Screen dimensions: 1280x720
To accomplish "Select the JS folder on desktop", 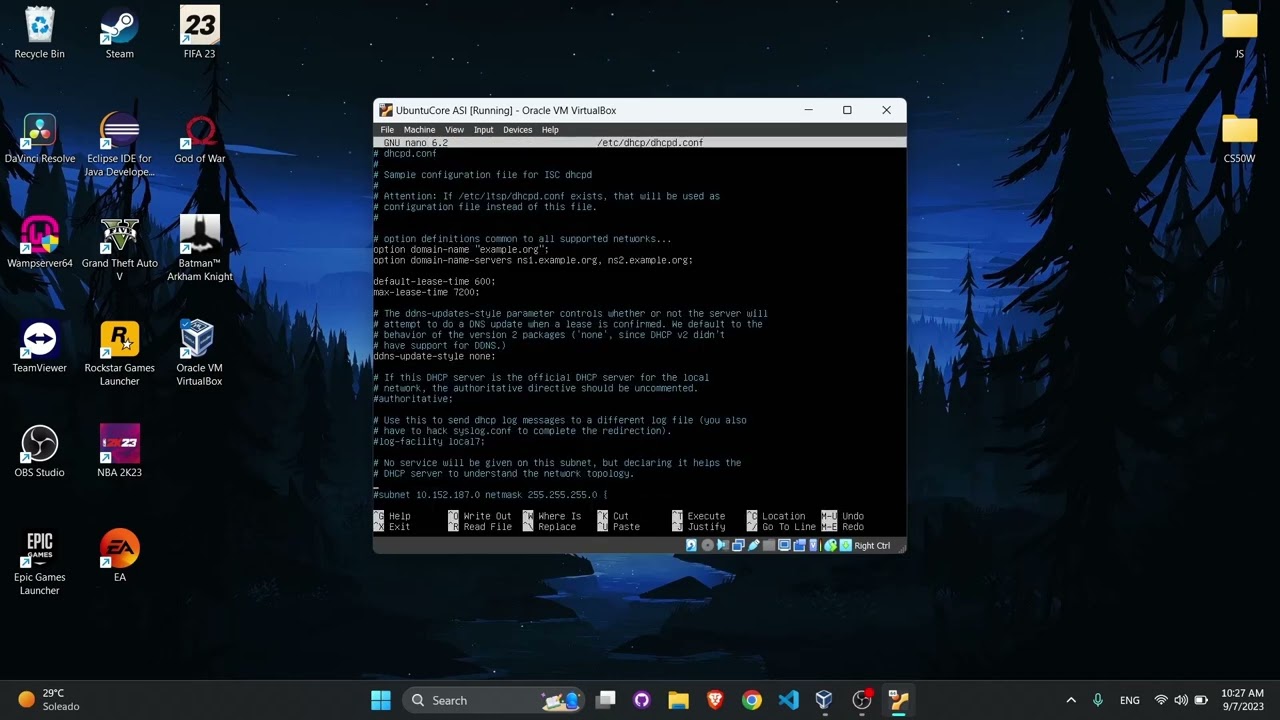I will tap(1239, 33).
